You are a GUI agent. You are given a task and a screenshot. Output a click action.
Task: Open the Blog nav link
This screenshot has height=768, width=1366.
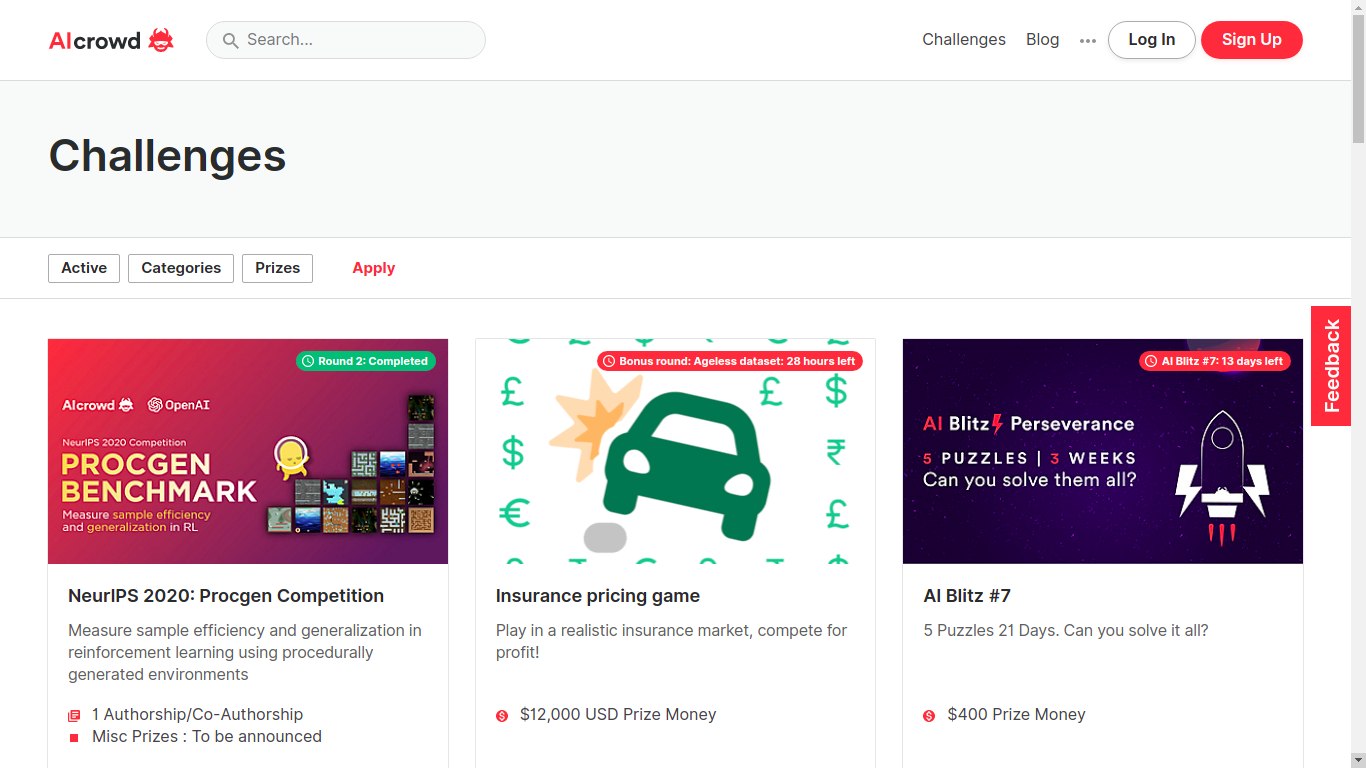(x=1042, y=40)
